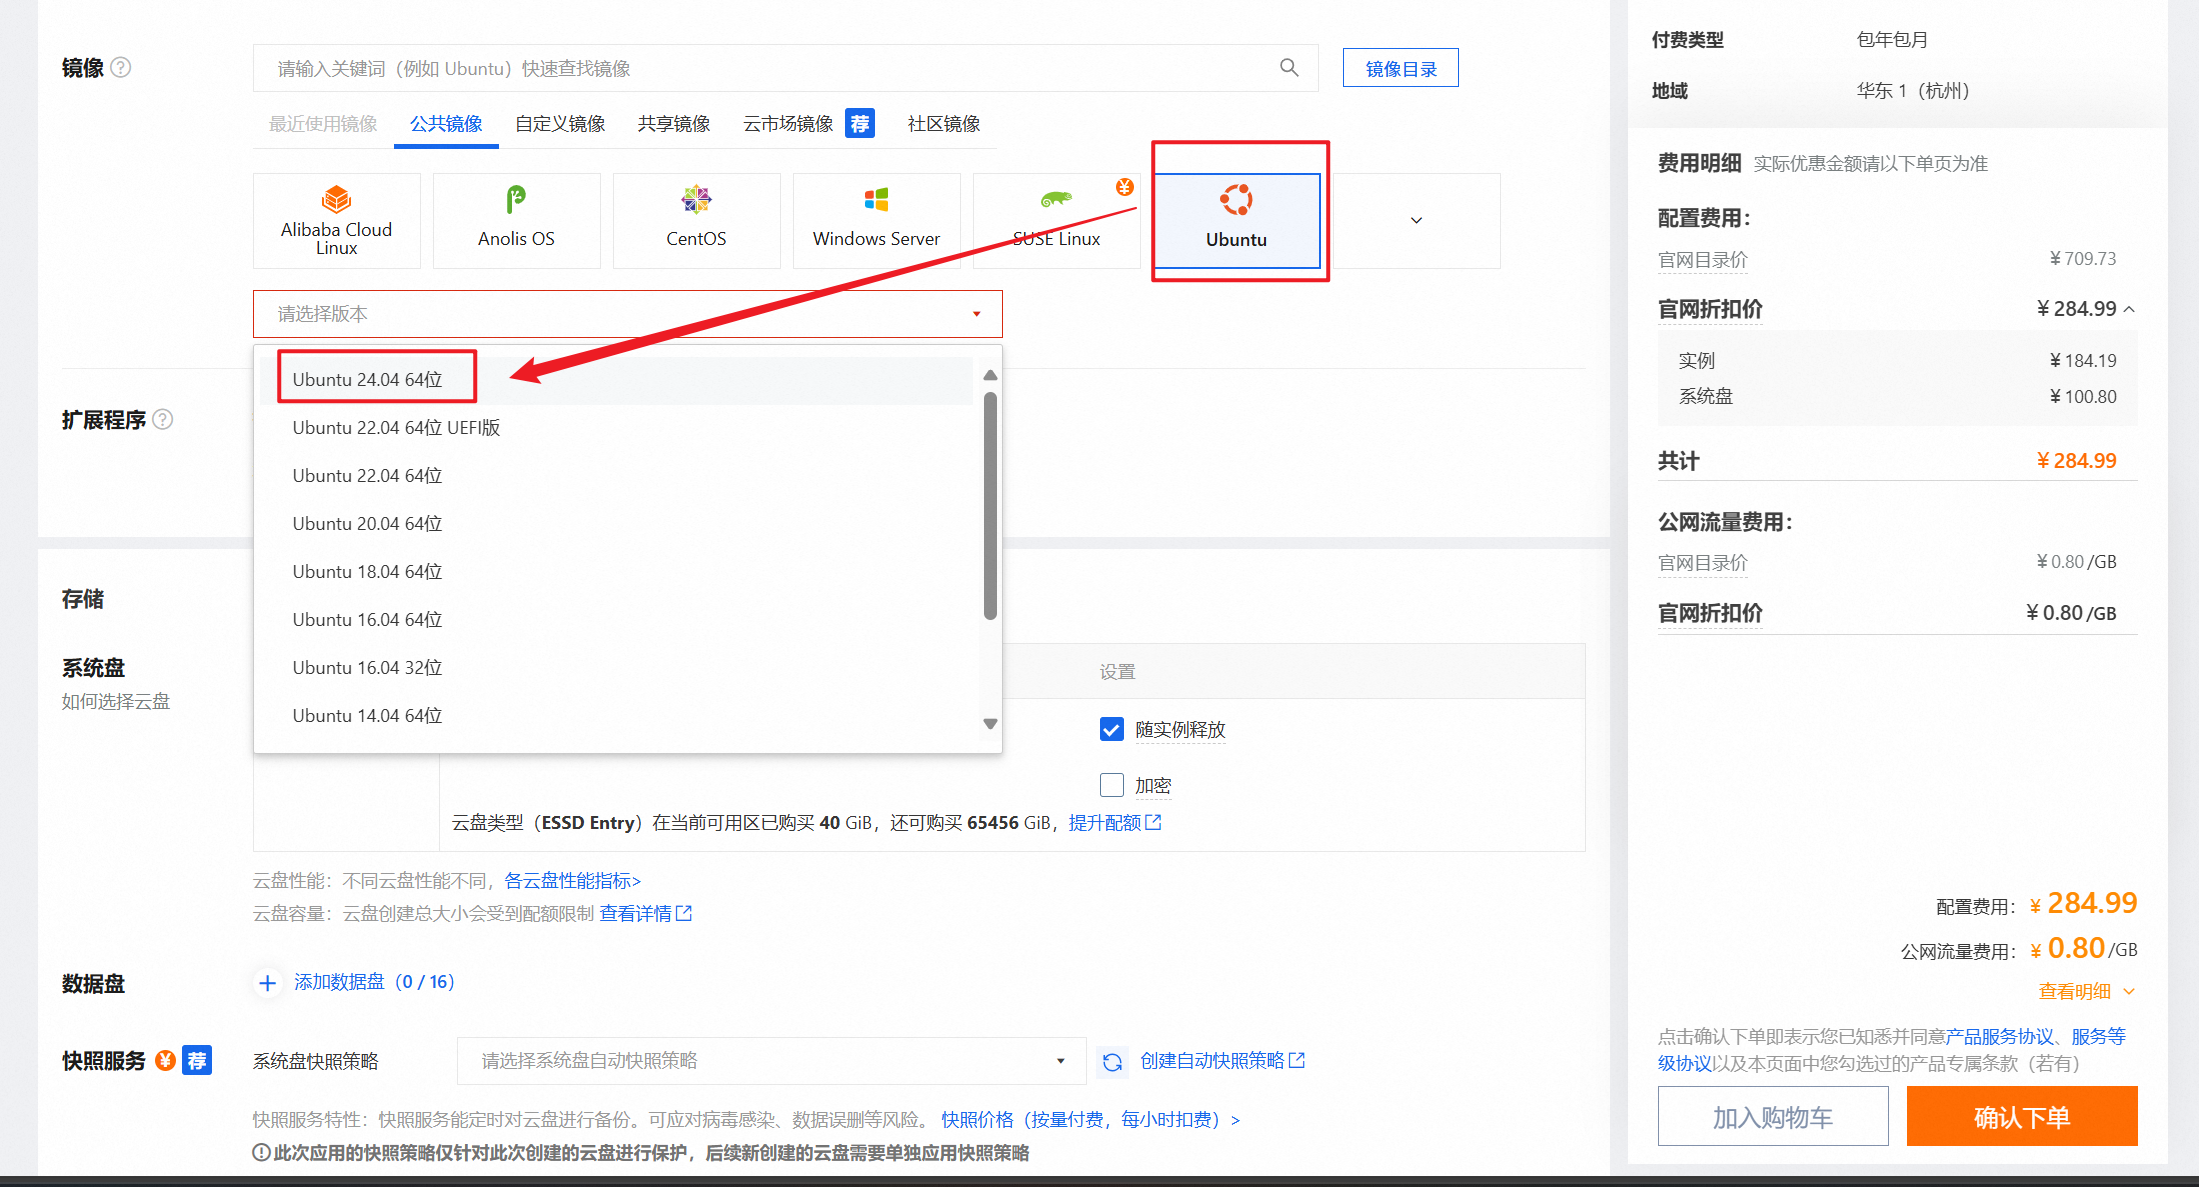Screen dimensions: 2199x1187
Task: Open the 请选择版本 version dropdown
Action: (628, 314)
